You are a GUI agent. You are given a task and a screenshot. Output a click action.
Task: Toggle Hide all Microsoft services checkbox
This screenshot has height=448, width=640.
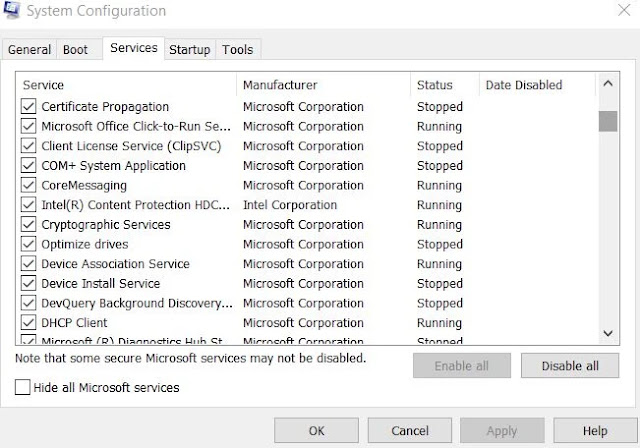pyautogui.click(x=23, y=387)
